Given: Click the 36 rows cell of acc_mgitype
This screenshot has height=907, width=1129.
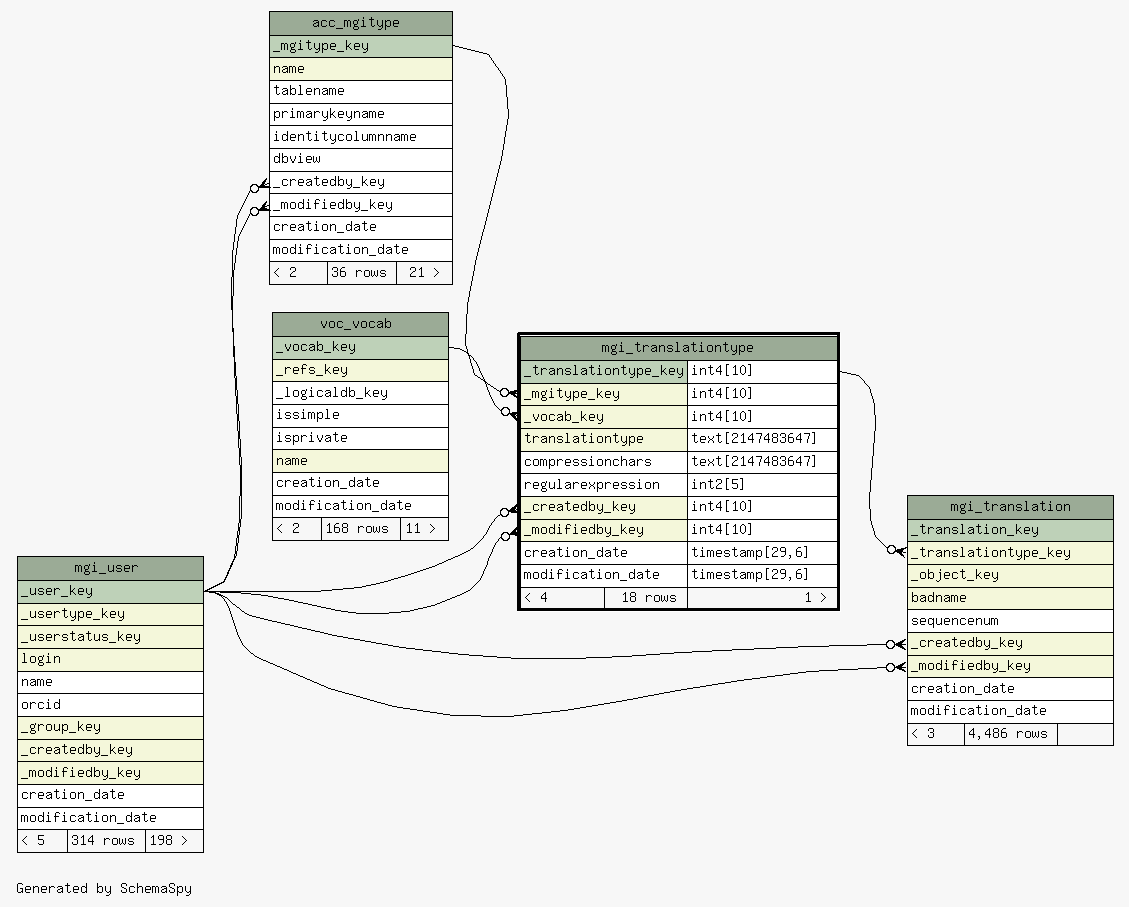Looking at the screenshot, I should [x=361, y=273].
